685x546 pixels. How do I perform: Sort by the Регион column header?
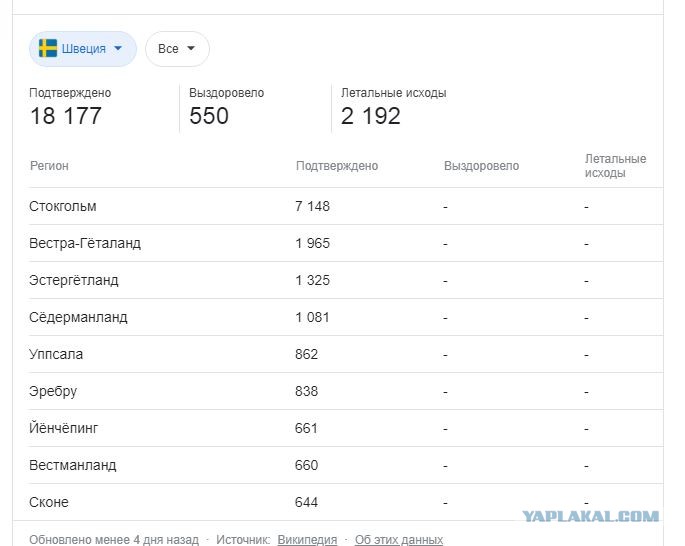(49, 166)
